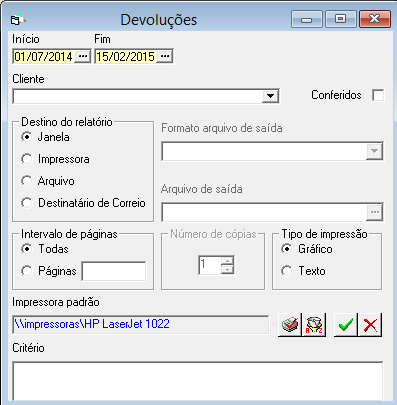Click the printer setup icon
This screenshot has width=397, height=405.
[290, 324]
